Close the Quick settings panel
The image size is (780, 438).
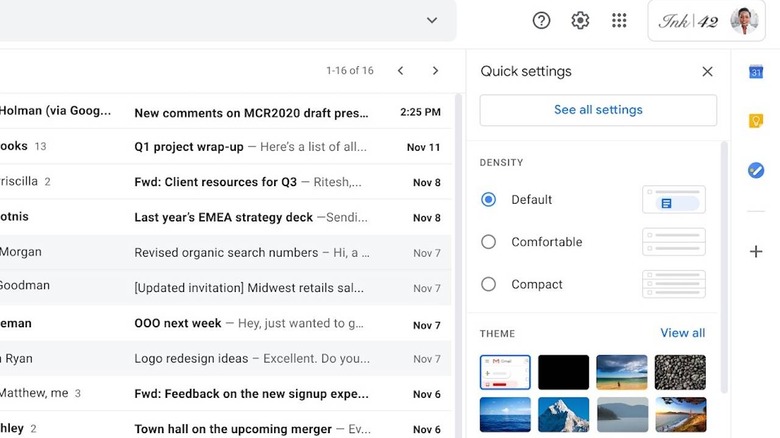pyautogui.click(x=707, y=72)
